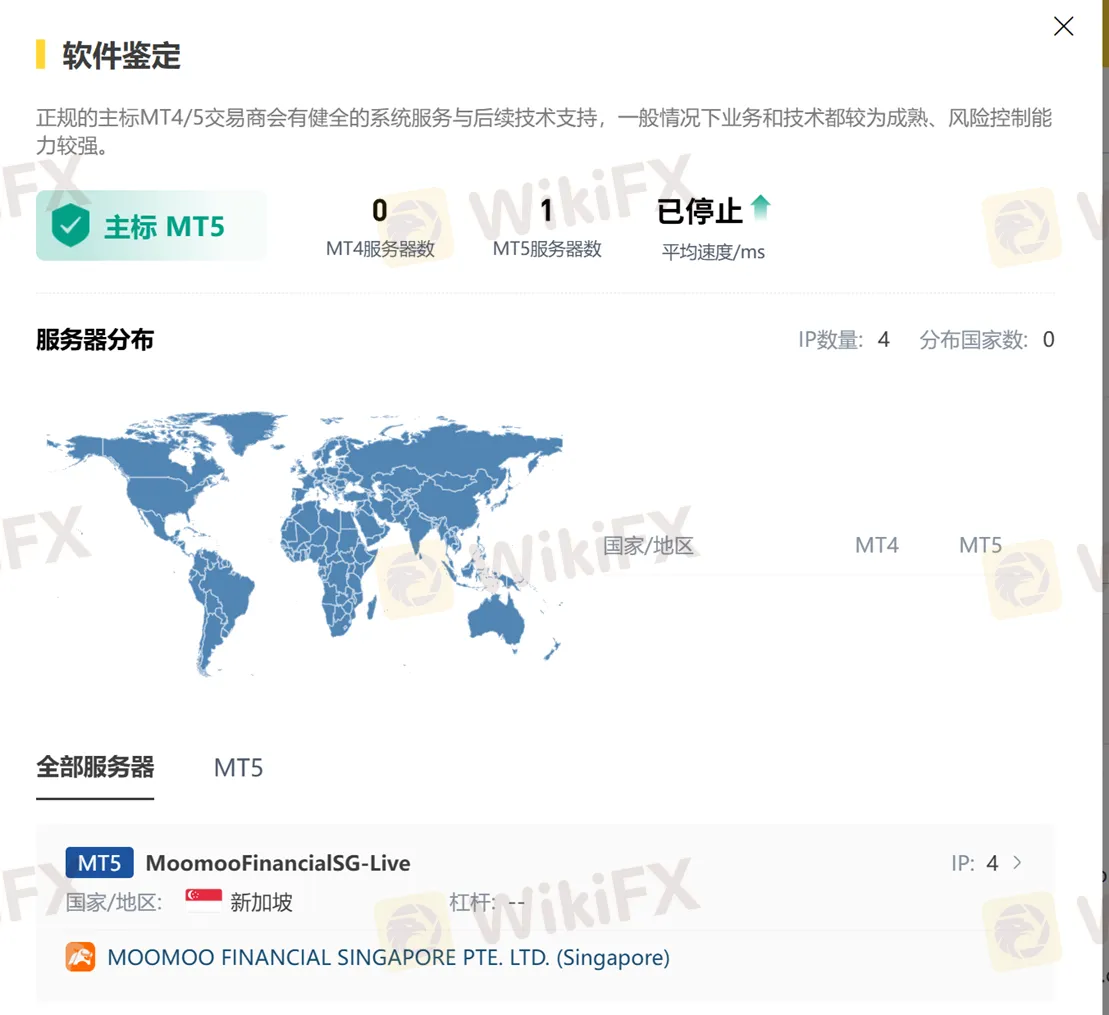
Task: Click the MT4 column header in table
Action: click(876, 546)
